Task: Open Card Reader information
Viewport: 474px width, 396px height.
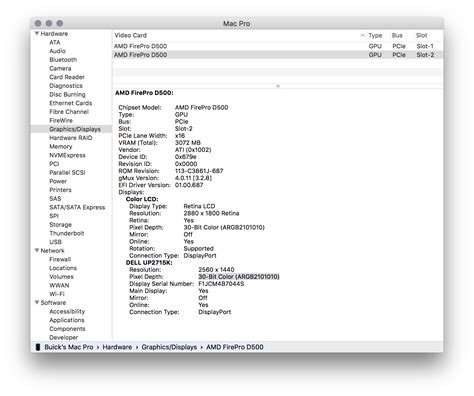Action: [x=67, y=77]
